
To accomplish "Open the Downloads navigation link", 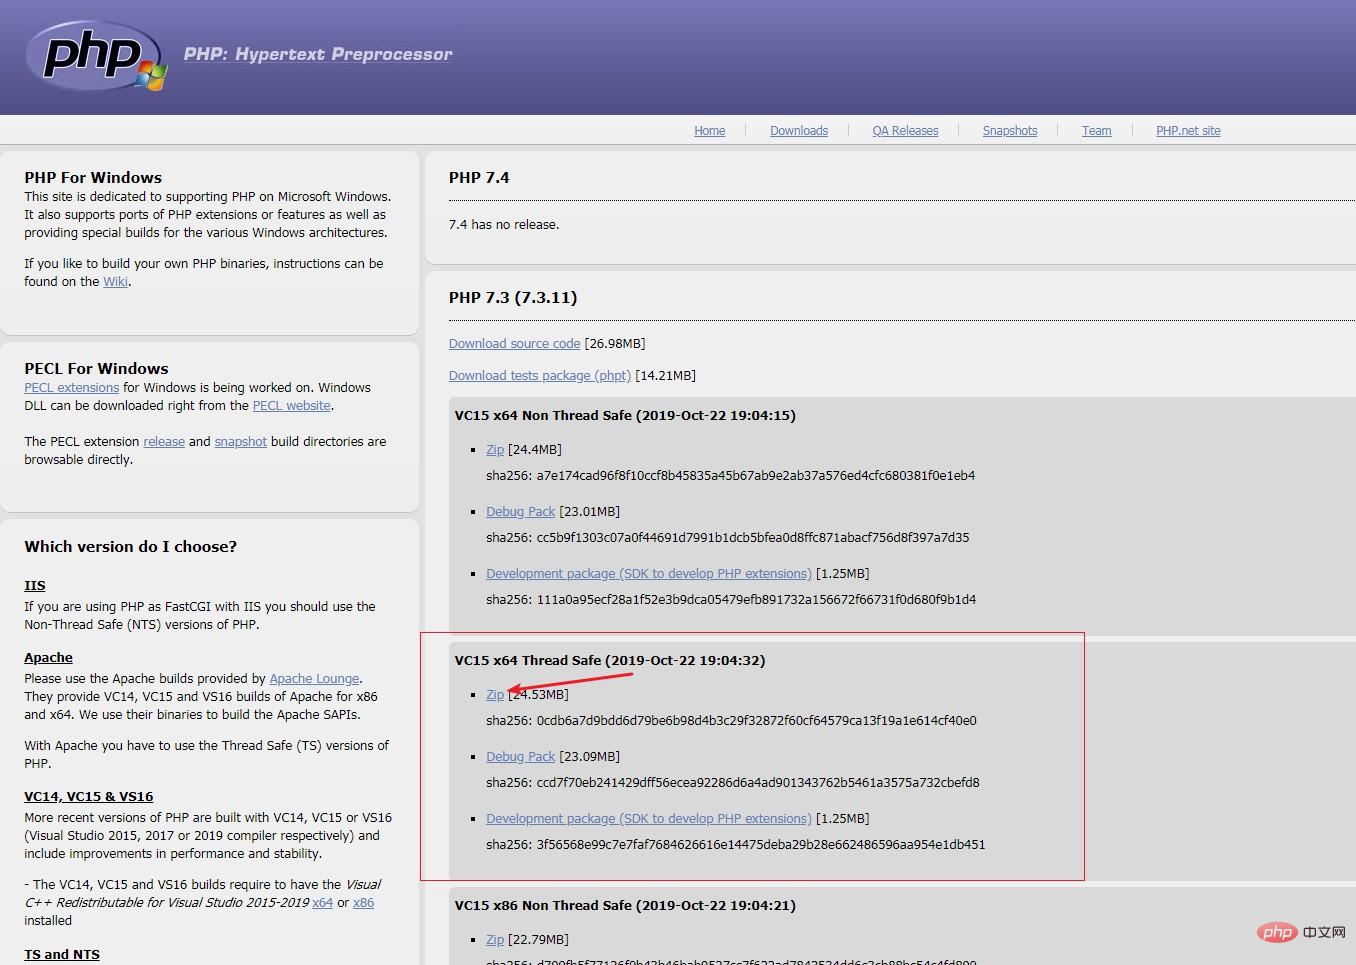I will (799, 131).
